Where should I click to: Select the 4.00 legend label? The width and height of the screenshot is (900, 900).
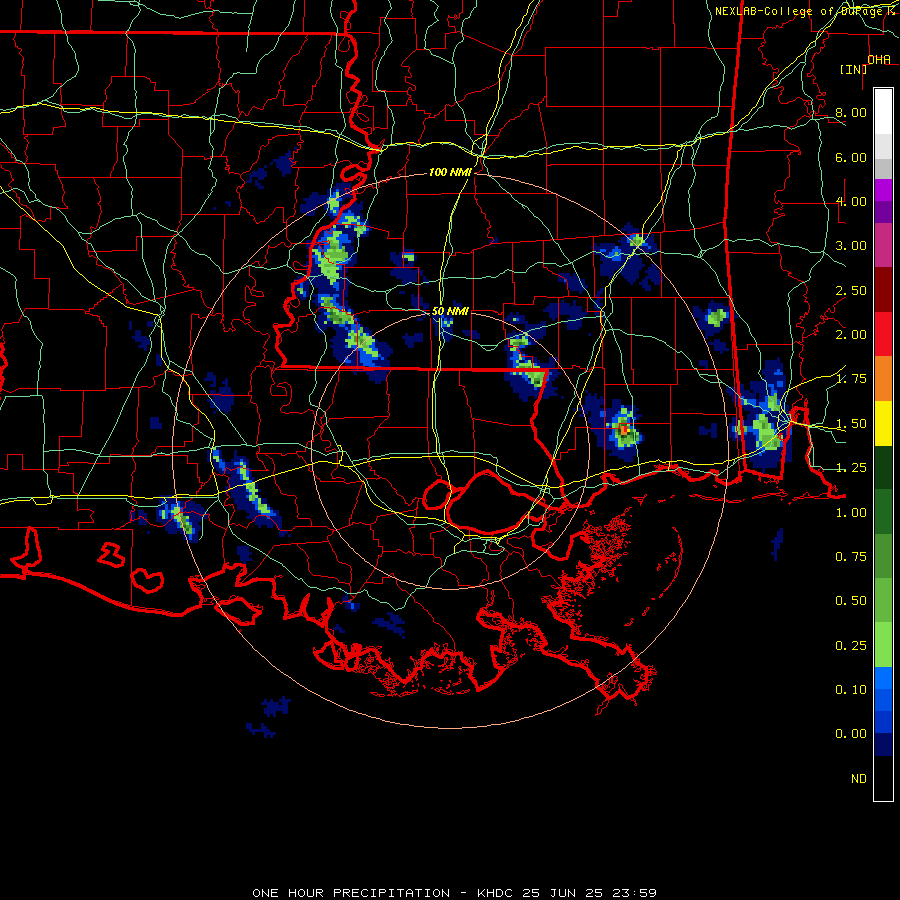tap(851, 201)
